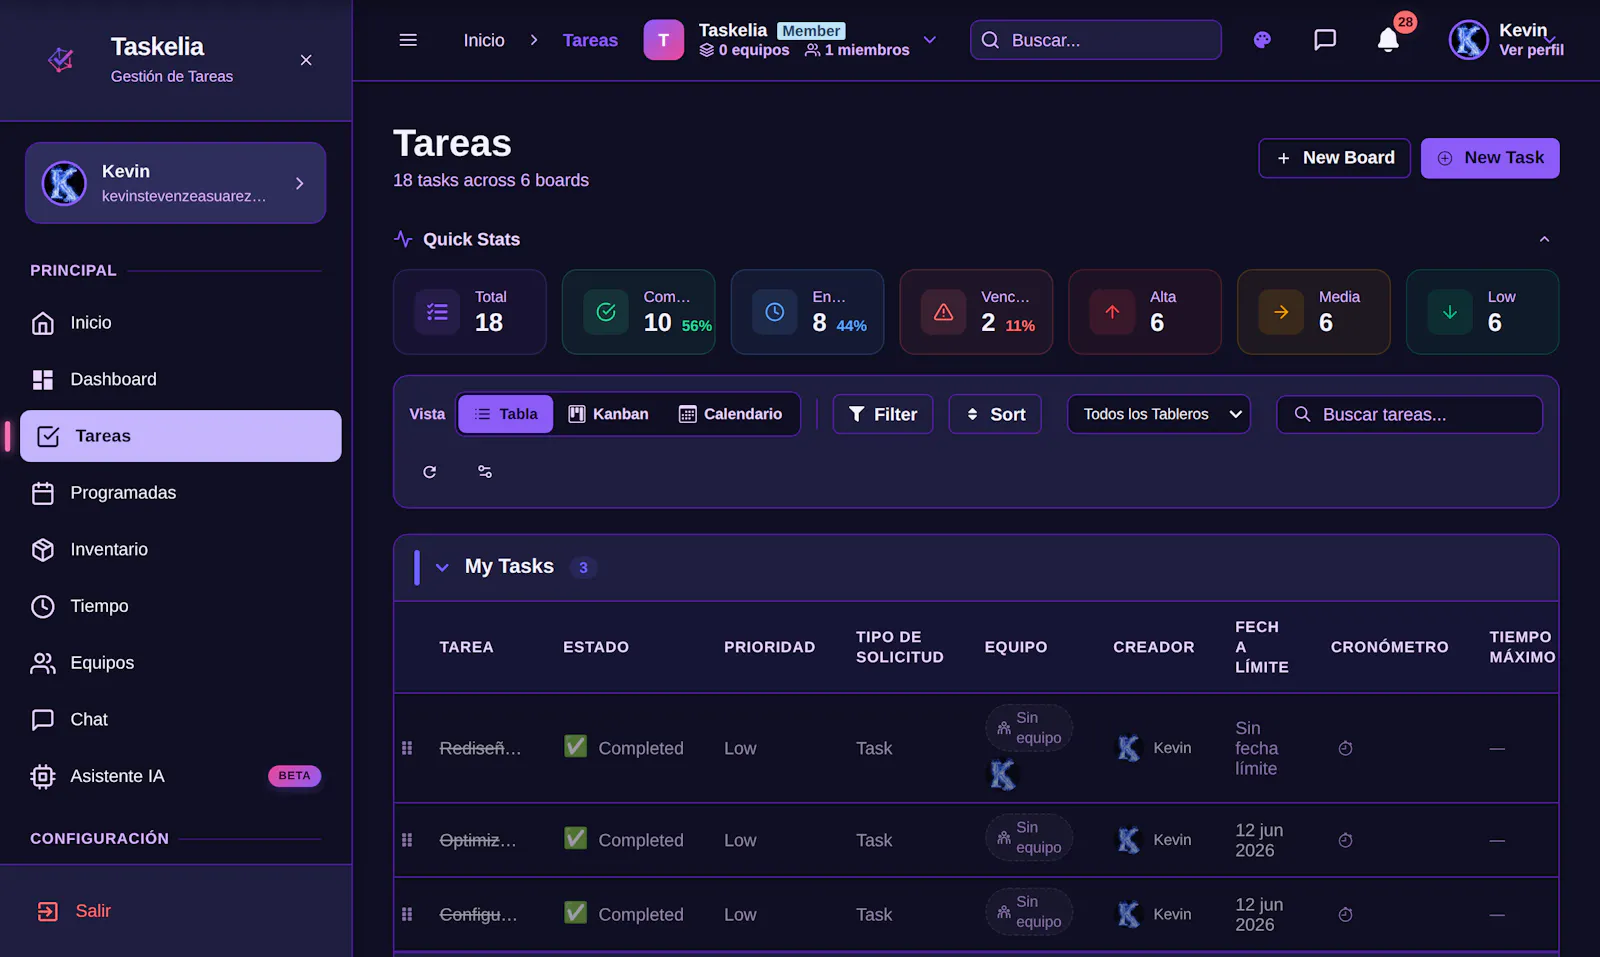This screenshot has width=1600, height=957.
Task: Switch to the Kanban view
Action: click(x=608, y=414)
